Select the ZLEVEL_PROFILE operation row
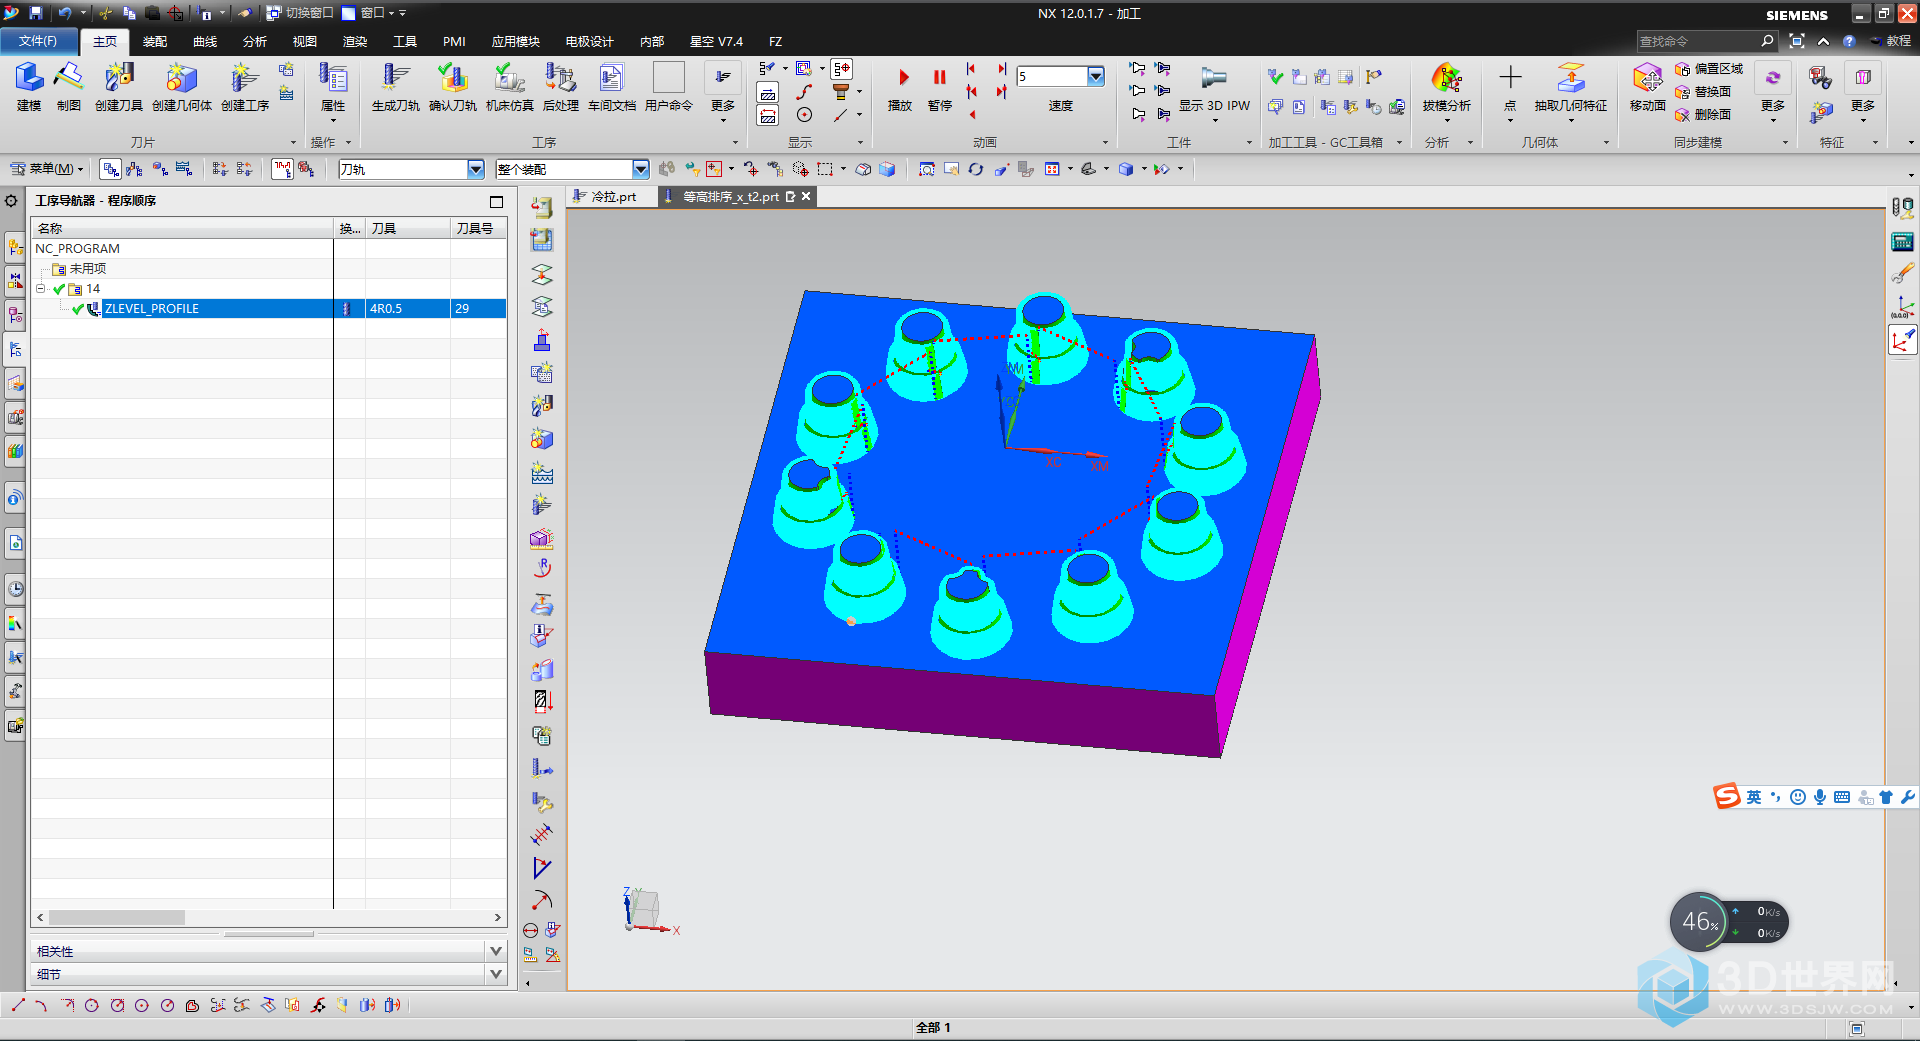This screenshot has height=1041, width=1920. tap(269, 309)
